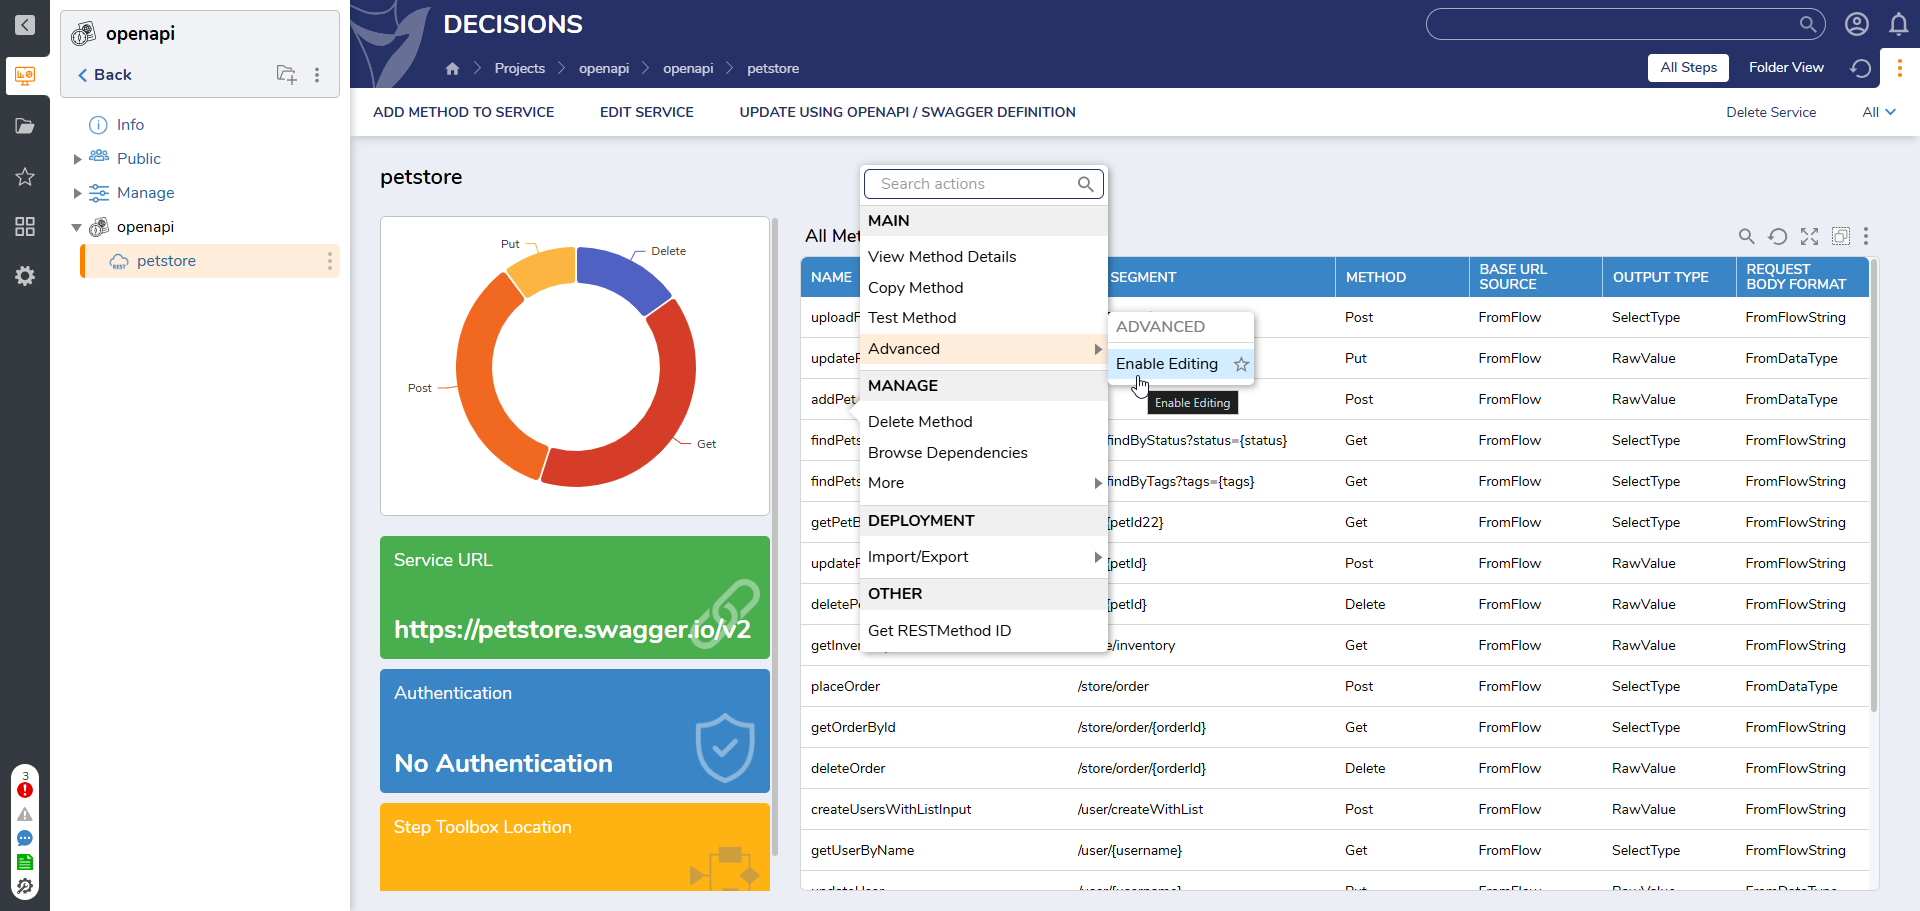Open the green document indicator
This screenshot has height=911, width=1920.
pyautogui.click(x=25, y=862)
